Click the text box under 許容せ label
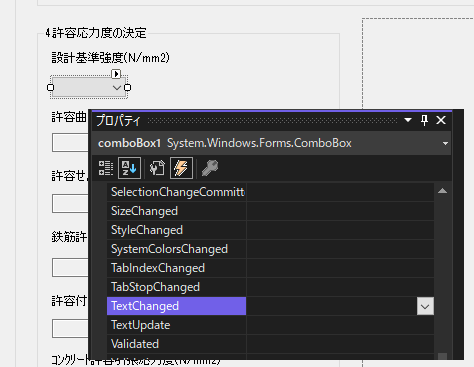Viewport: 474px width, 367px height. 70,204
